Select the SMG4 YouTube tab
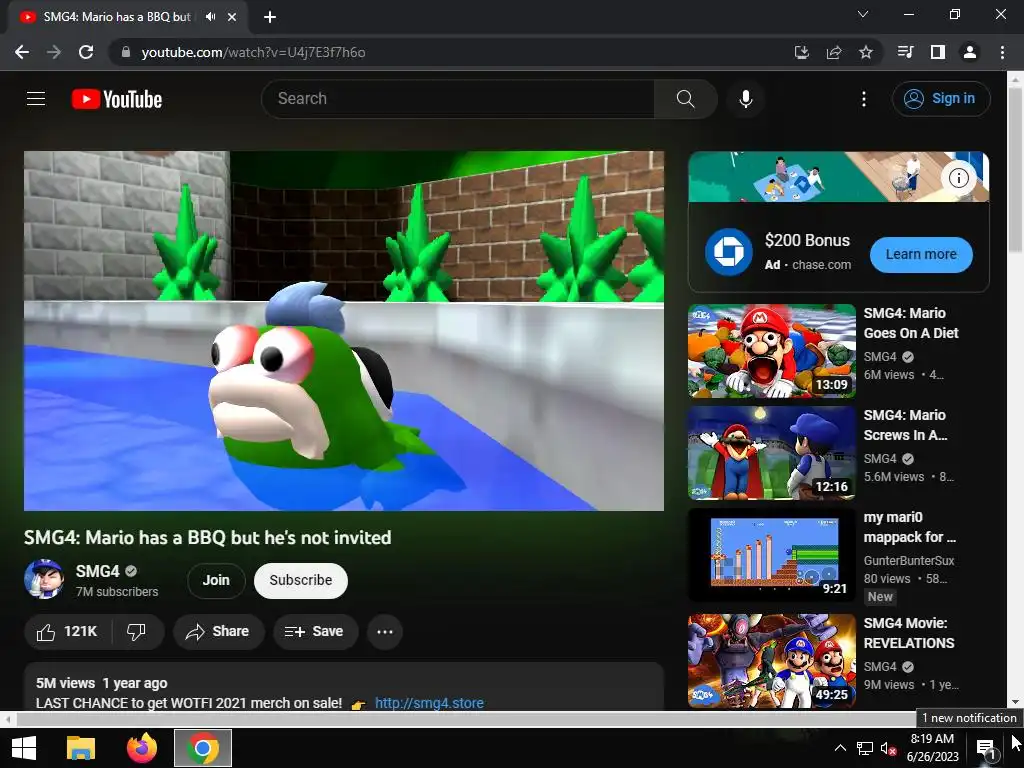The image size is (1024, 768). tap(116, 17)
